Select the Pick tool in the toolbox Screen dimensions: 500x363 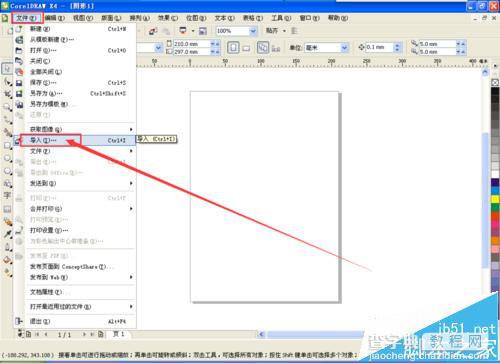point(7,69)
